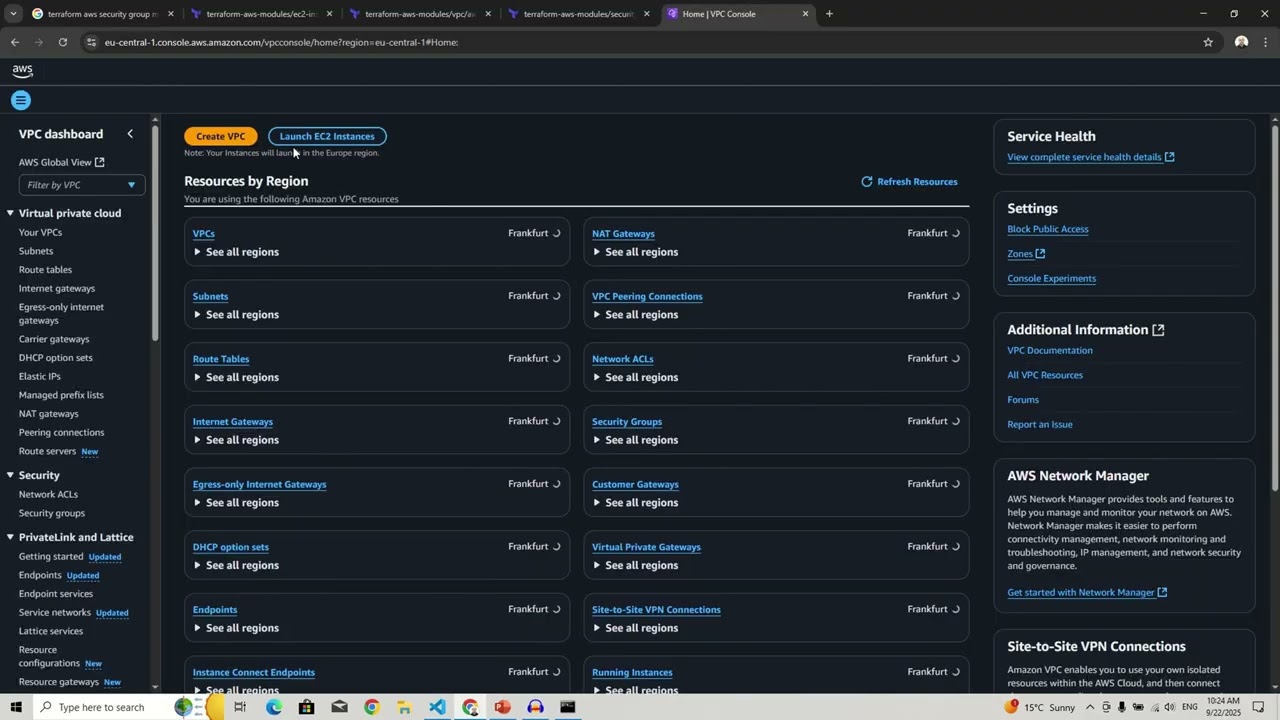Screen dimensions: 1280x720
Task: Collapse the Security sidebar section
Action: pos(10,475)
